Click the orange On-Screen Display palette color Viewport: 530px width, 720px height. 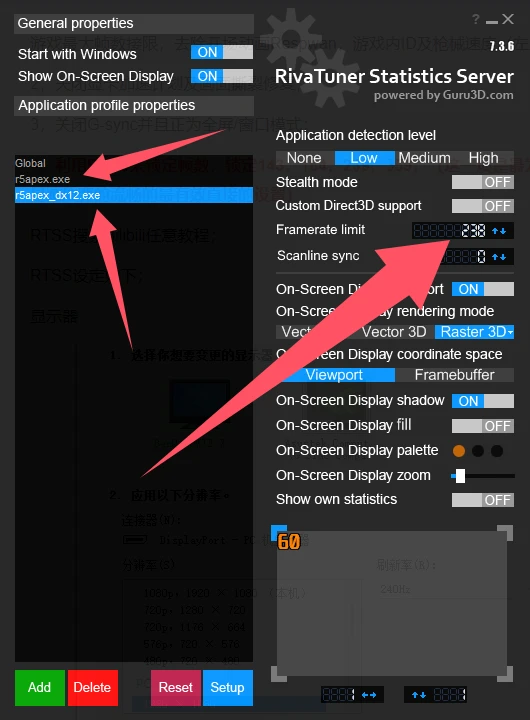click(459, 451)
